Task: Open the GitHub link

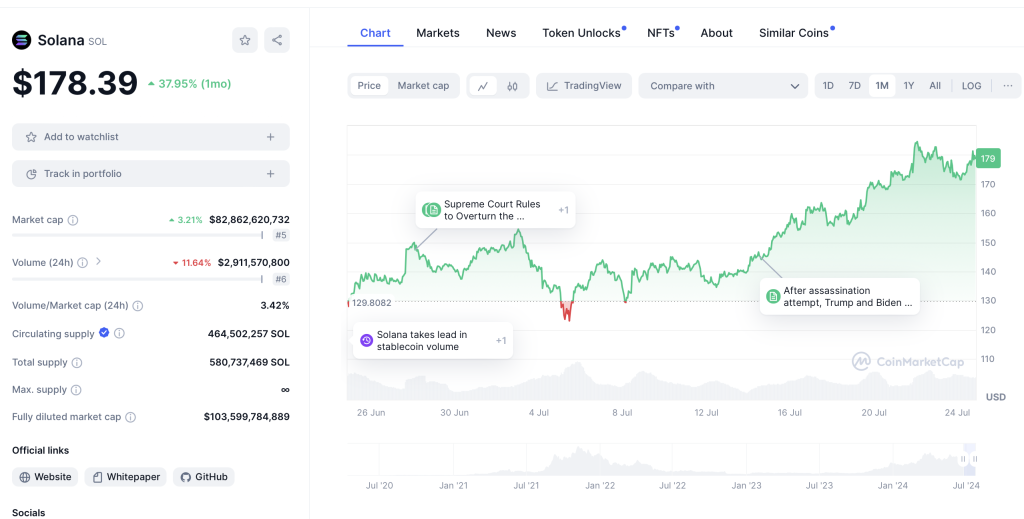Action: pyautogui.click(x=204, y=477)
